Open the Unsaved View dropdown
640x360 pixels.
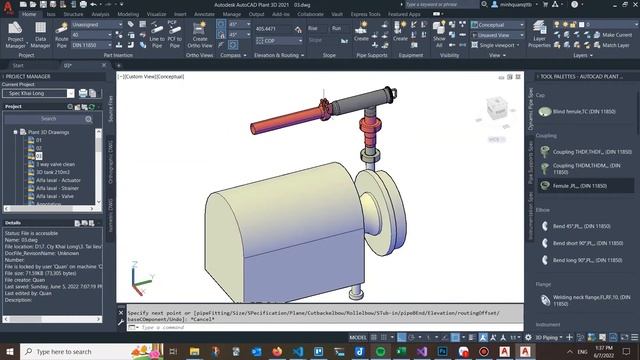point(498,35)
